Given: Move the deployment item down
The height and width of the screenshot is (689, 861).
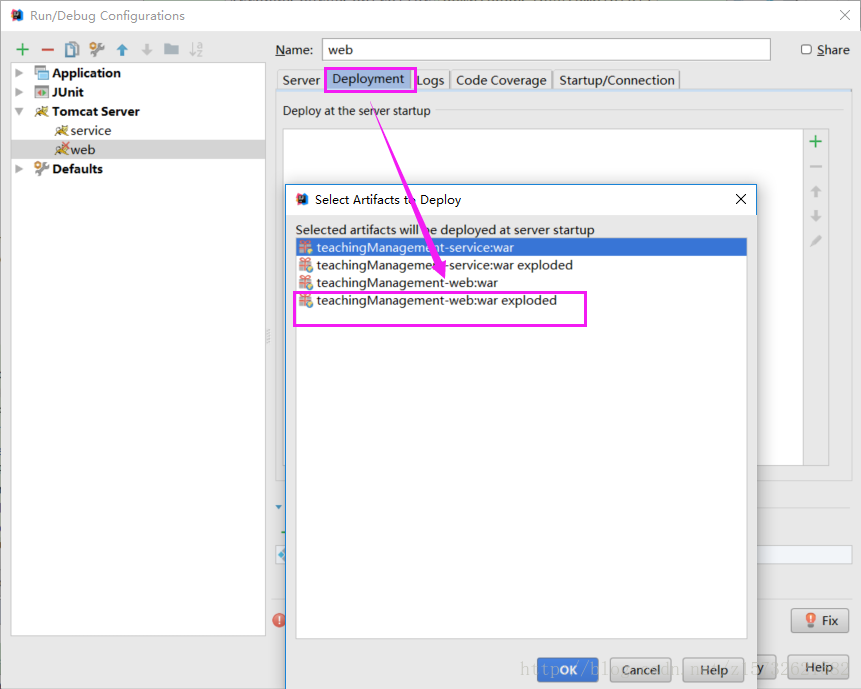Looking at the screenshot, I should pyautogui.click(x=815, y=216).
